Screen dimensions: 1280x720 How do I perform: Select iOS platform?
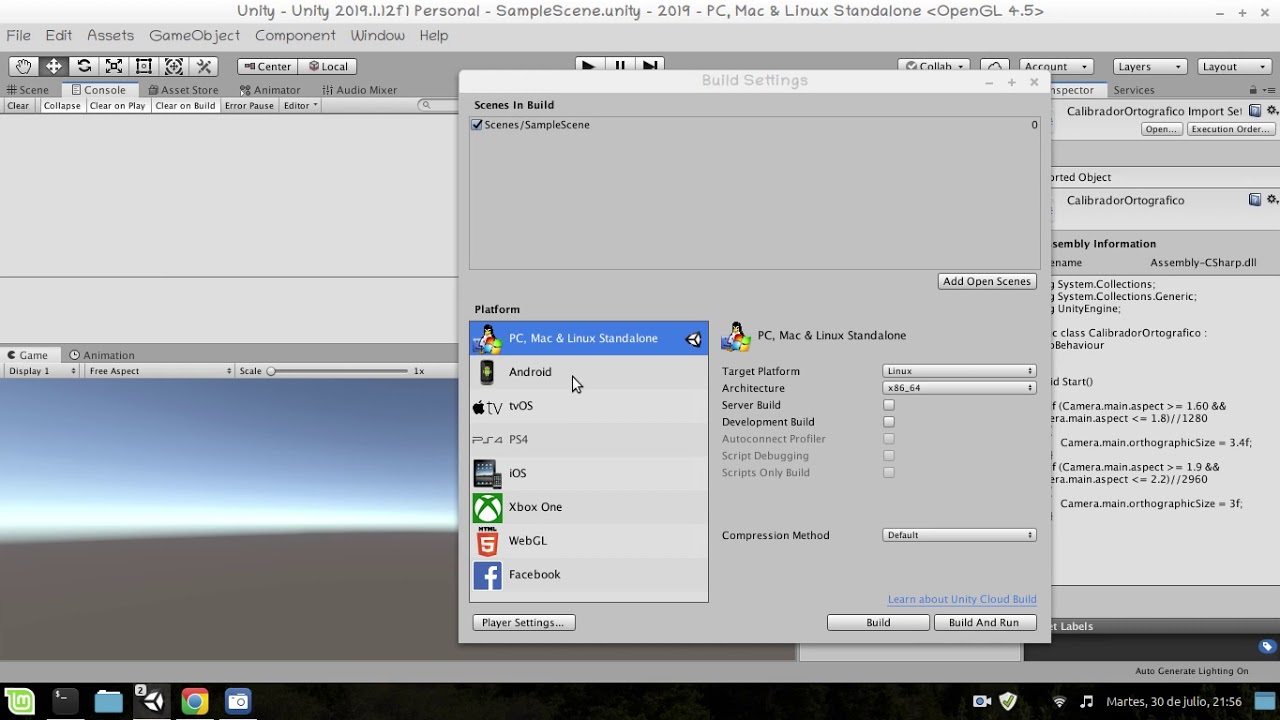pos(589,473)
